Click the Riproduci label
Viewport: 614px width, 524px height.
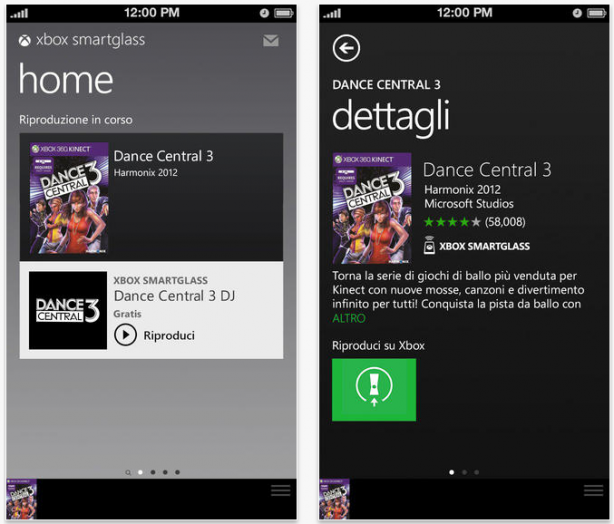(x=169, y=336)
